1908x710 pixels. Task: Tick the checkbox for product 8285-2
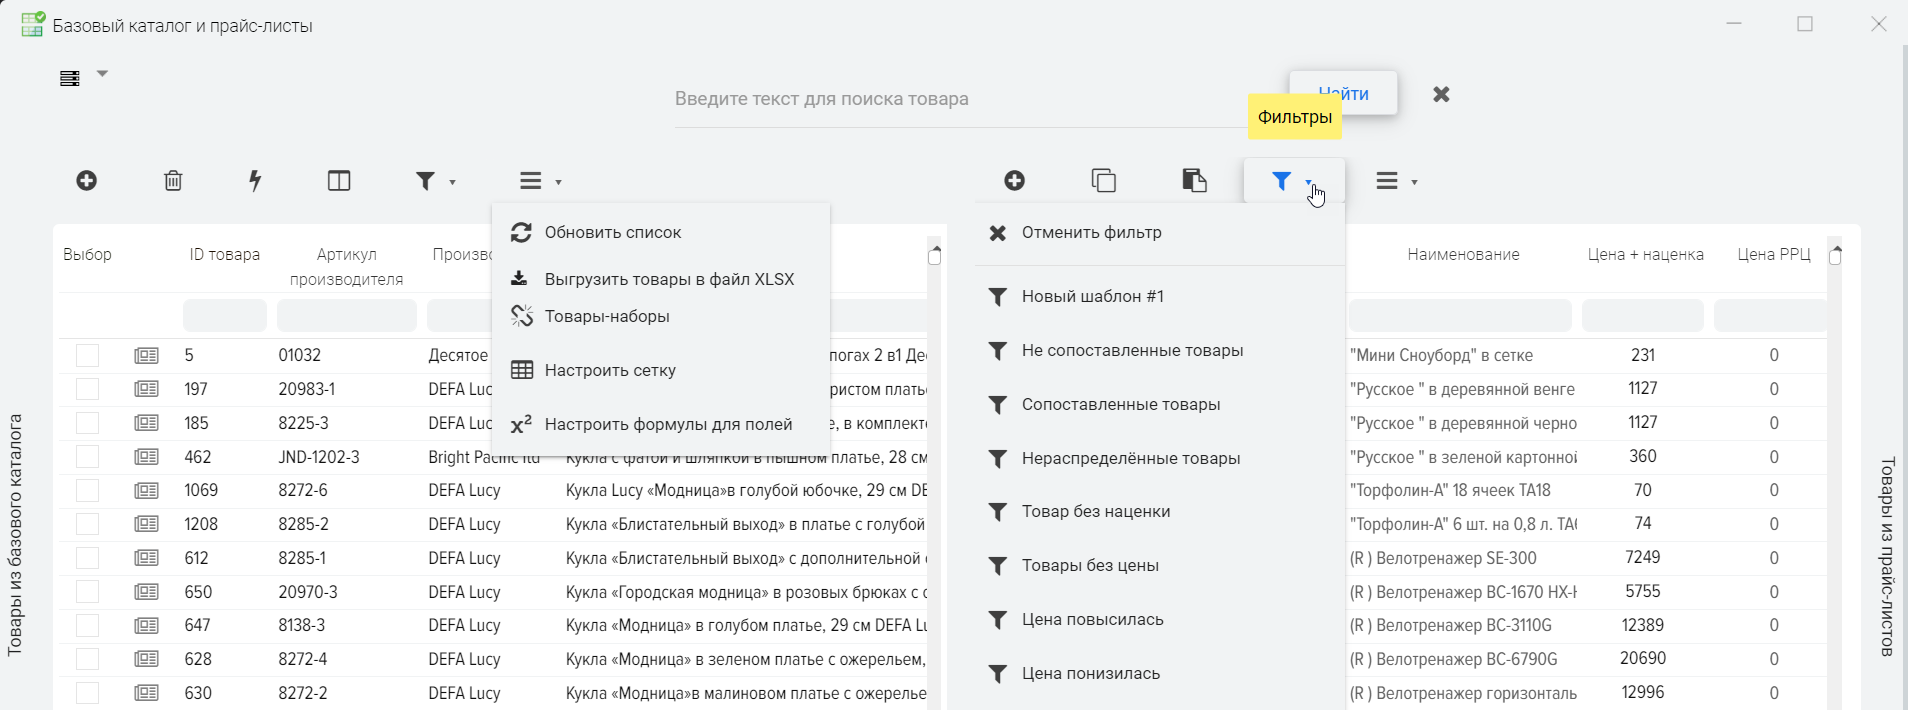(x=88, y=525)
